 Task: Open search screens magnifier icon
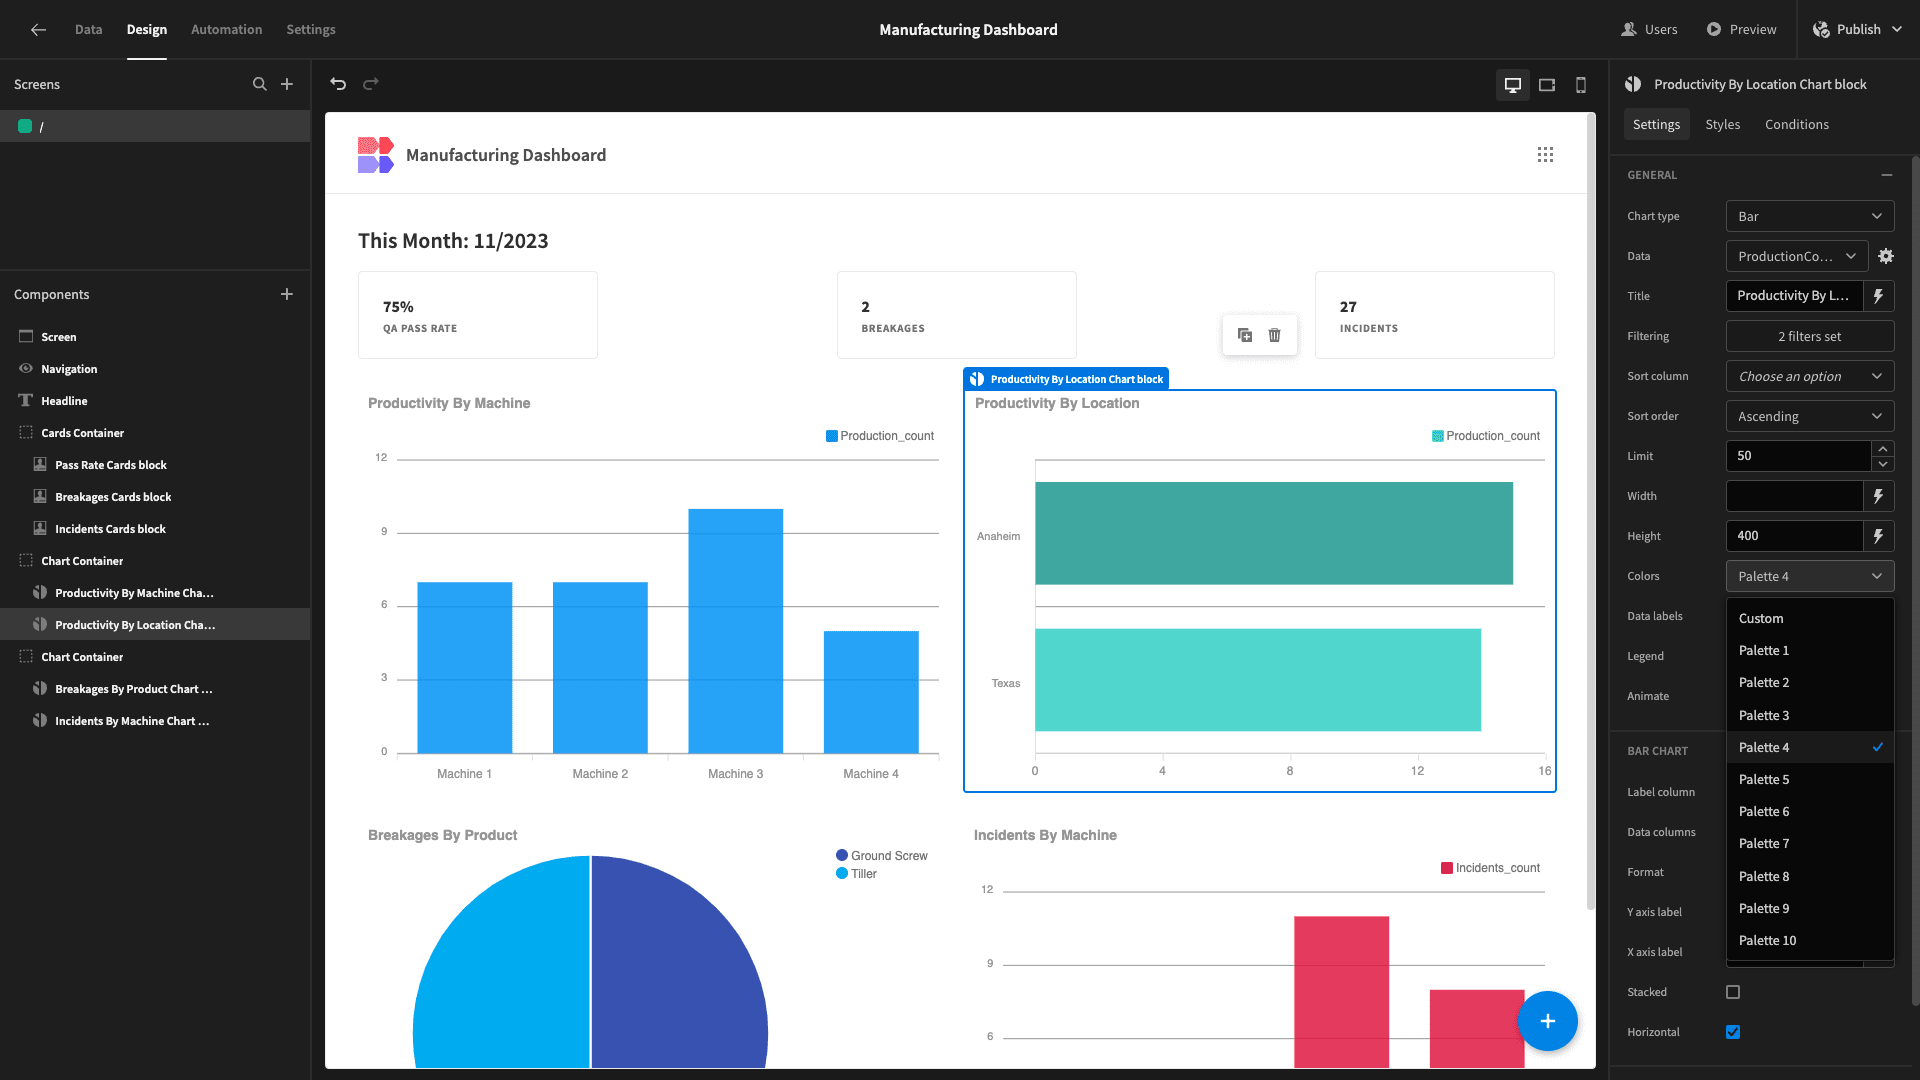pyautogui.click(x=260, y=84)
